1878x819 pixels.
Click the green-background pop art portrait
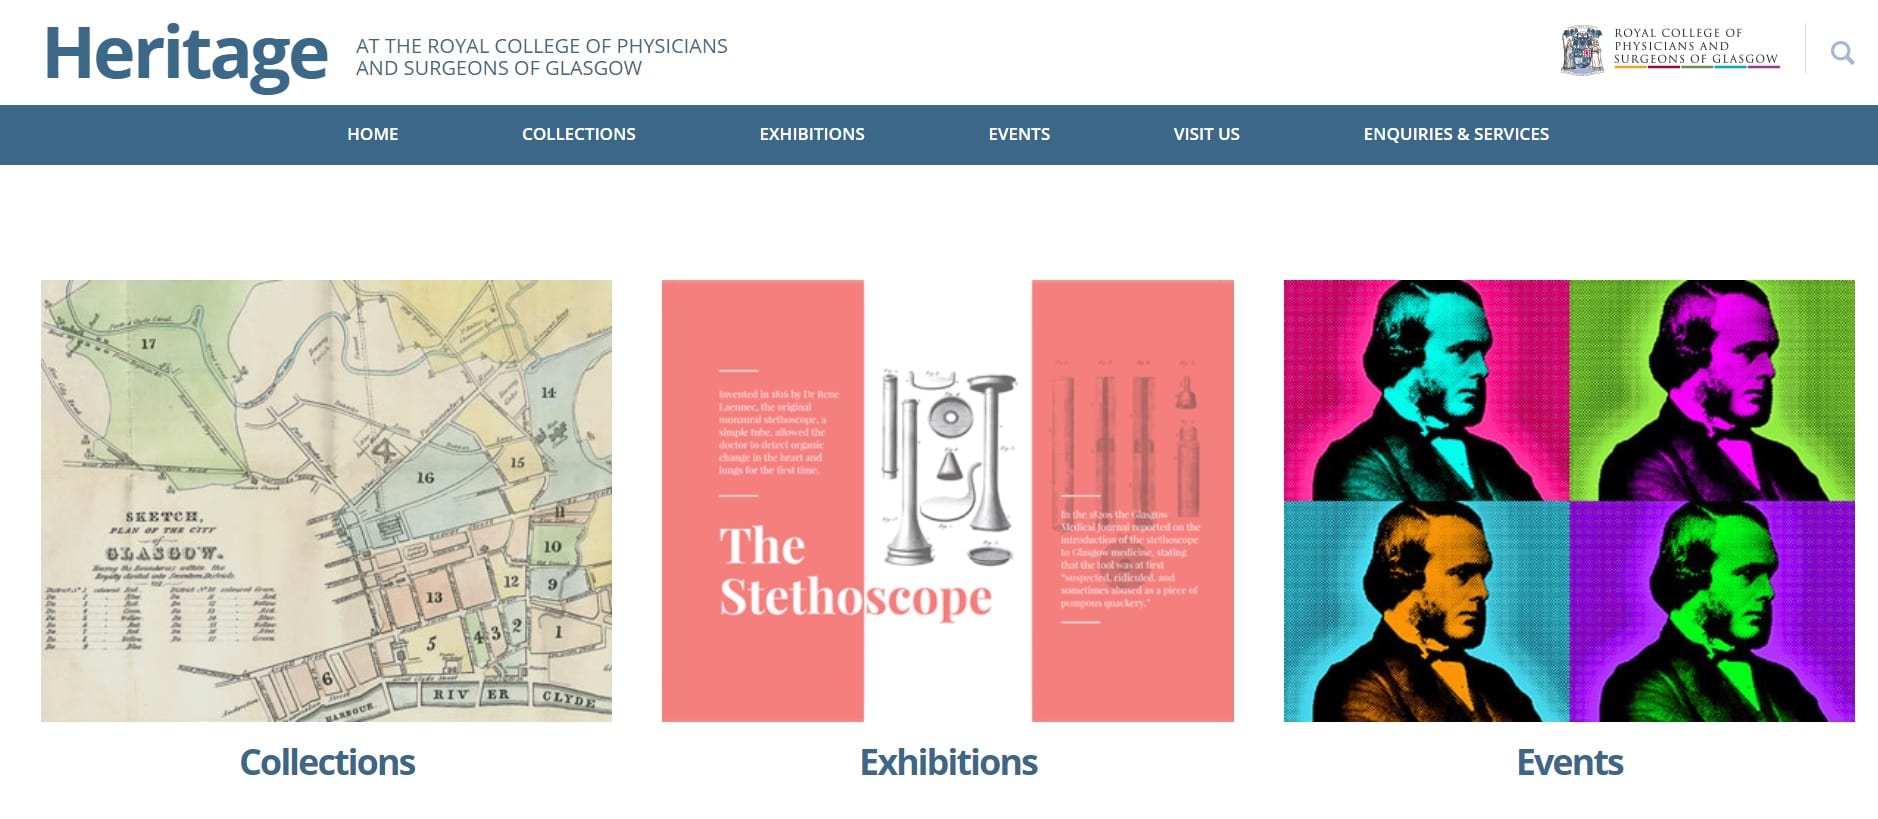point(1712,390)
